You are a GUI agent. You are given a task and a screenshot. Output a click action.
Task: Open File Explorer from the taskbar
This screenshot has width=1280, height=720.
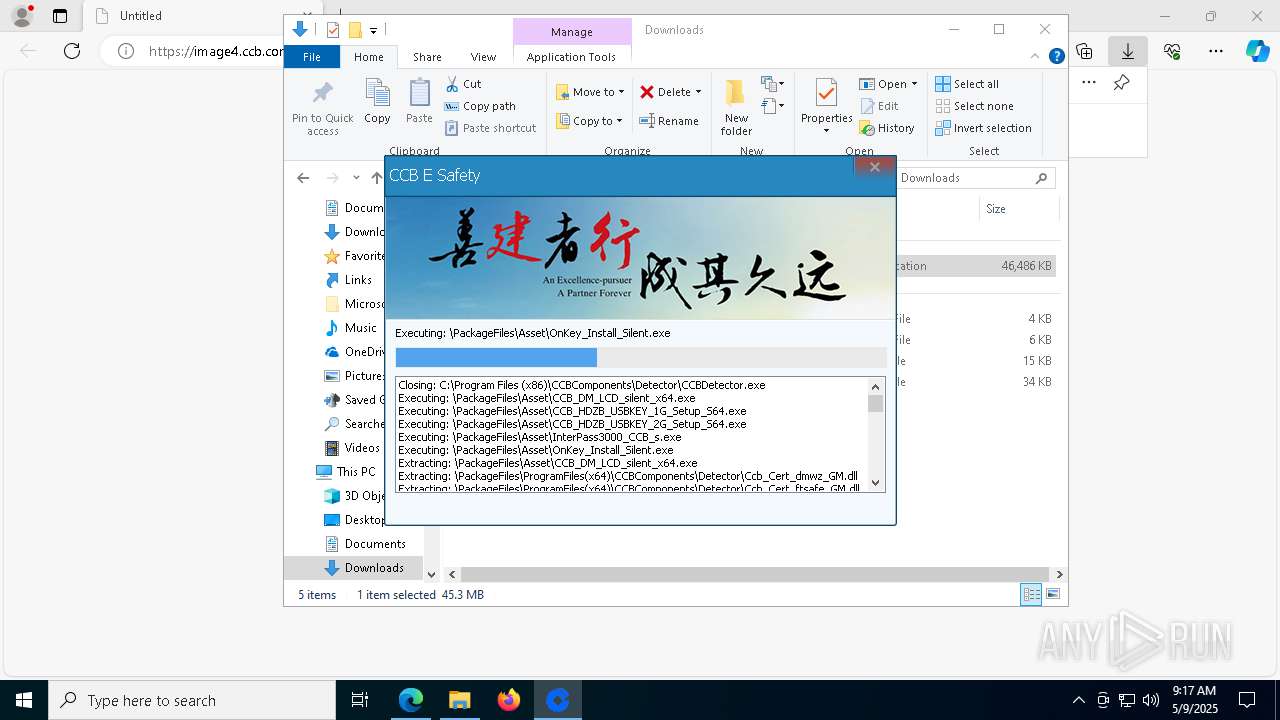click(460, 700)
